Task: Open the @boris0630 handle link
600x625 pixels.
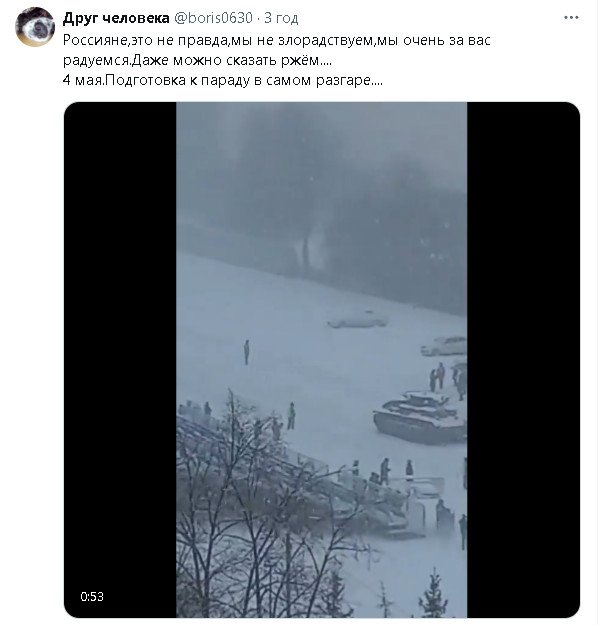Action: click(x=213, y=18)
